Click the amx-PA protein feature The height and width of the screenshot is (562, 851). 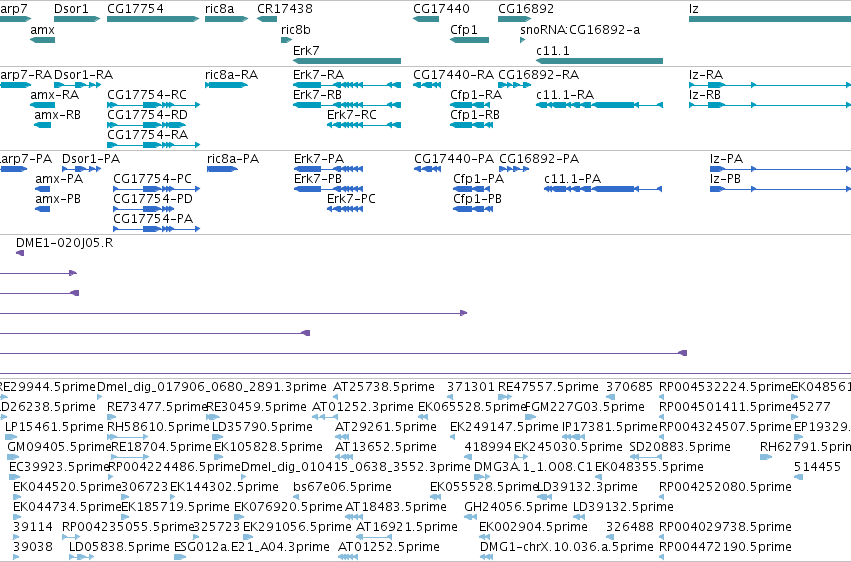(x=42, y=189)
